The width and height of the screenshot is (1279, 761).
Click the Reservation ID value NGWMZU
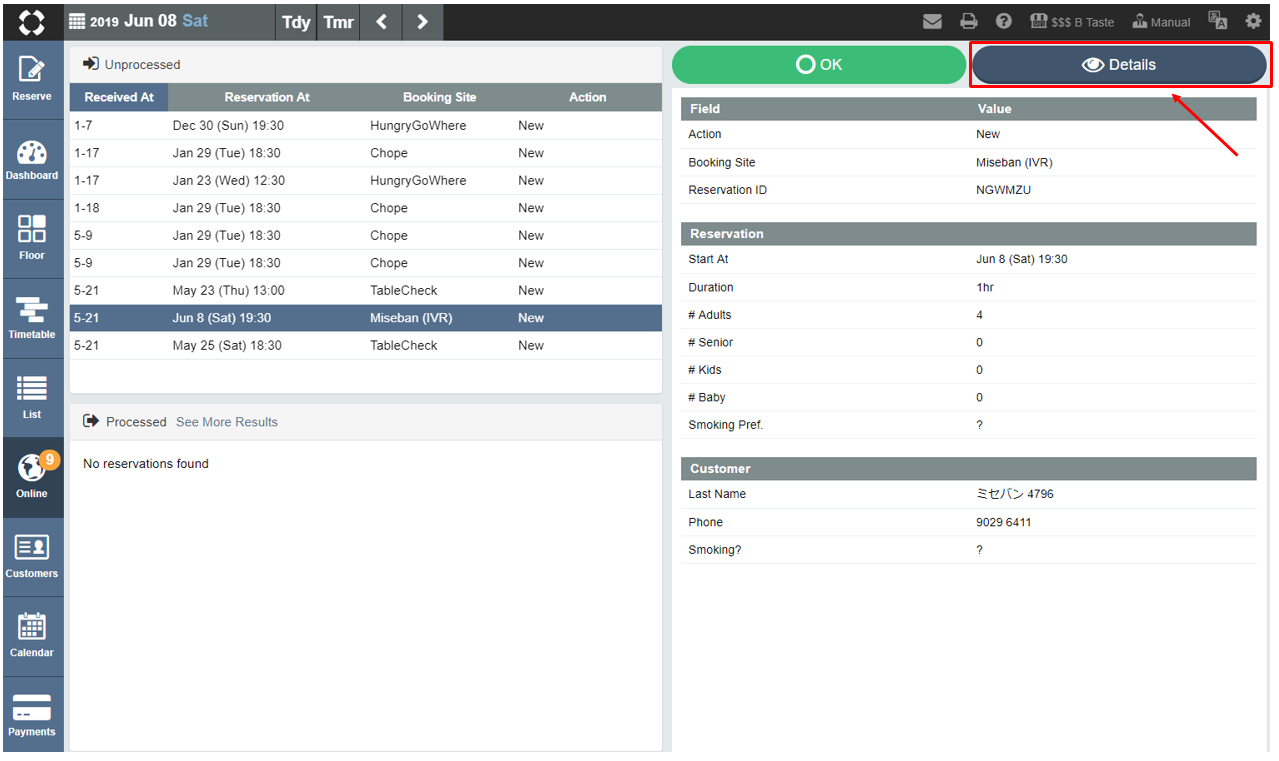point(1003,190)
